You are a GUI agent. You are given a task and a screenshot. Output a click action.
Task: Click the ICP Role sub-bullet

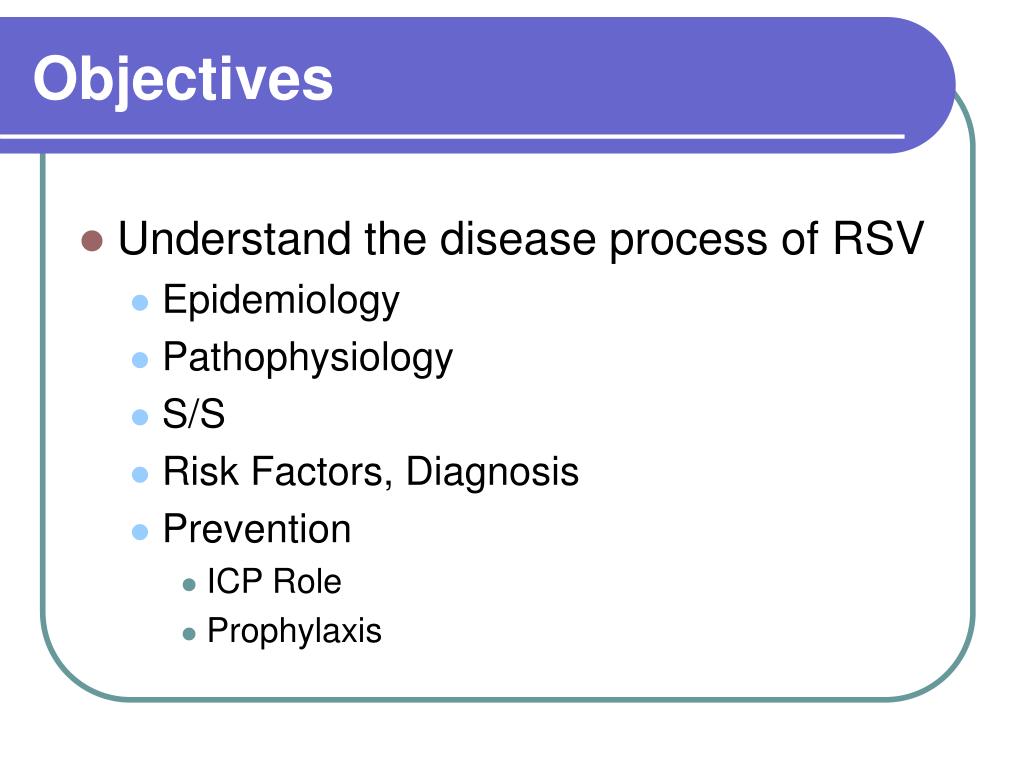[274, 581]
